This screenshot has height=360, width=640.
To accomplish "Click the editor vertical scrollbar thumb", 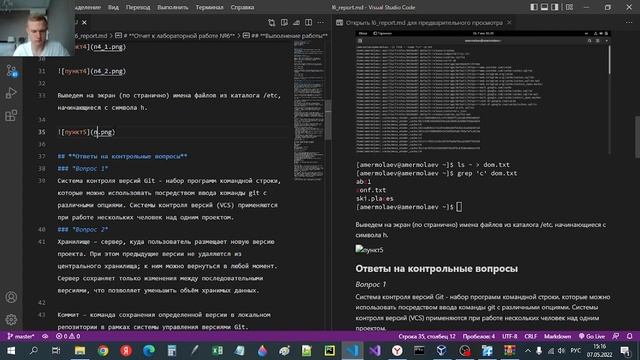I will [328, 119].
